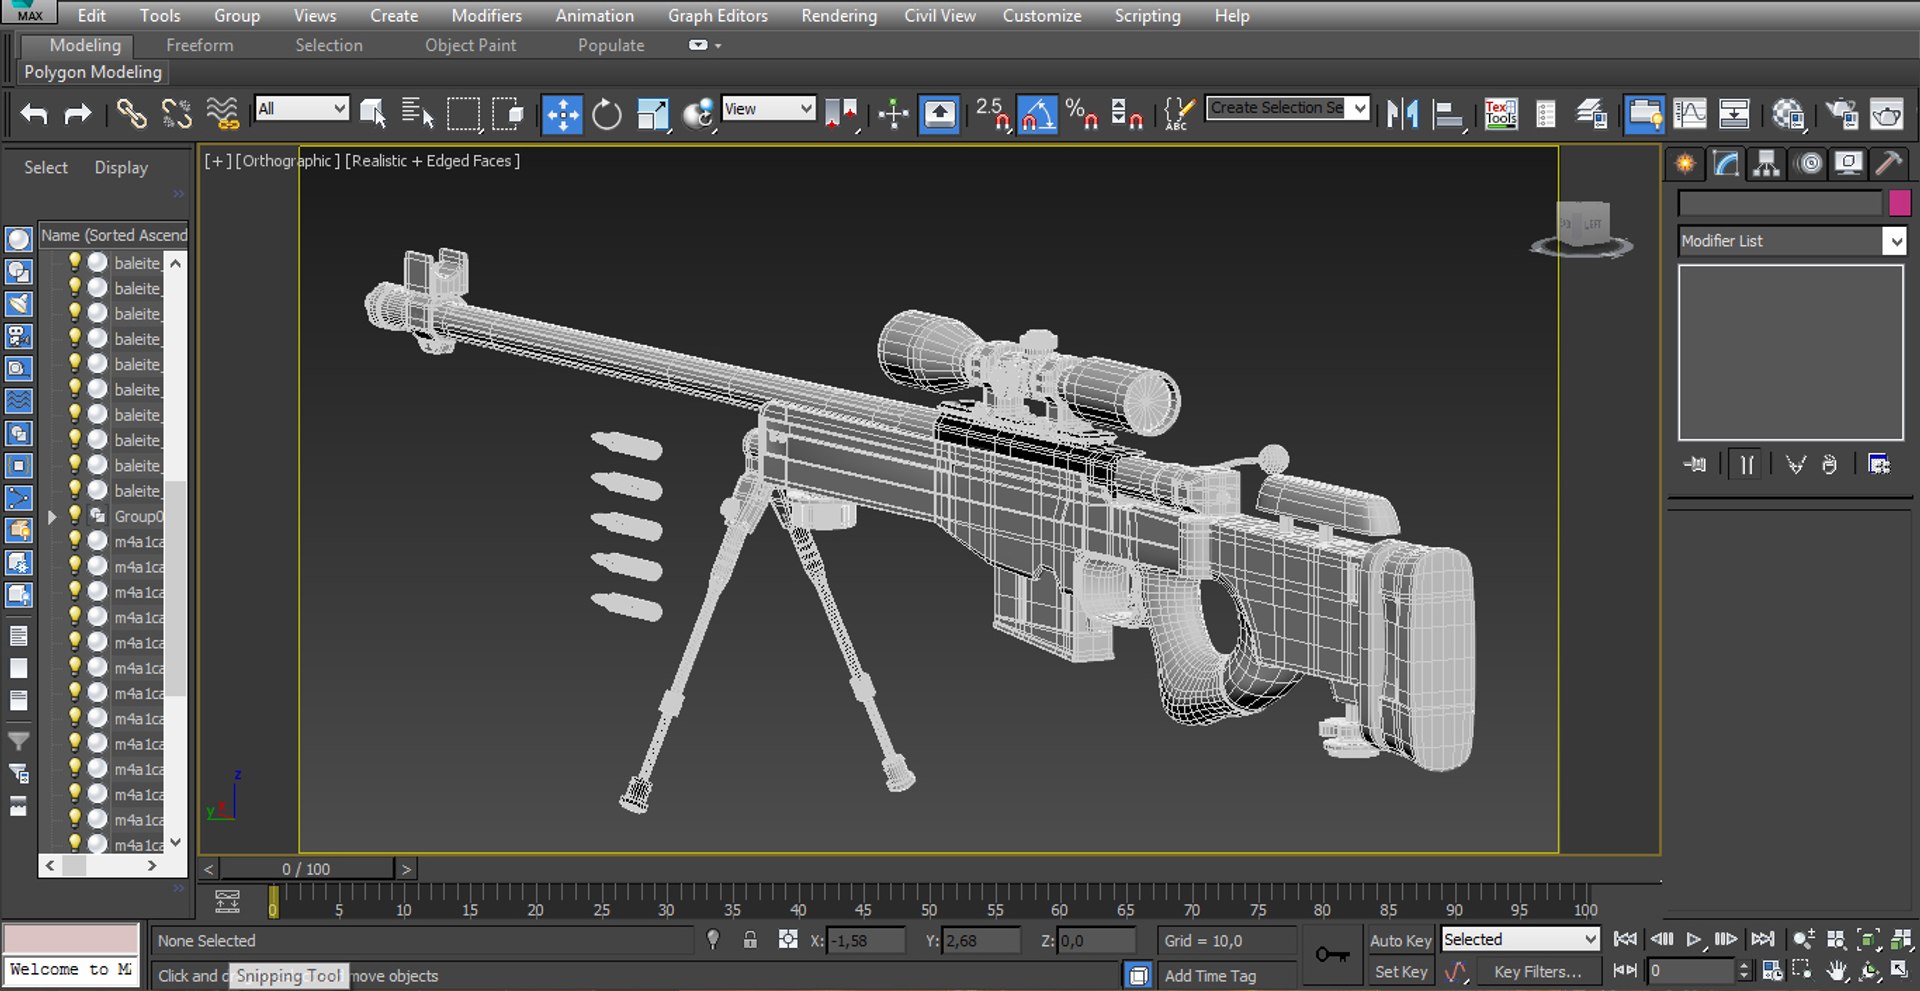
Task: Open the Motion command panel tab
Action: click(x=1809, y=164)
